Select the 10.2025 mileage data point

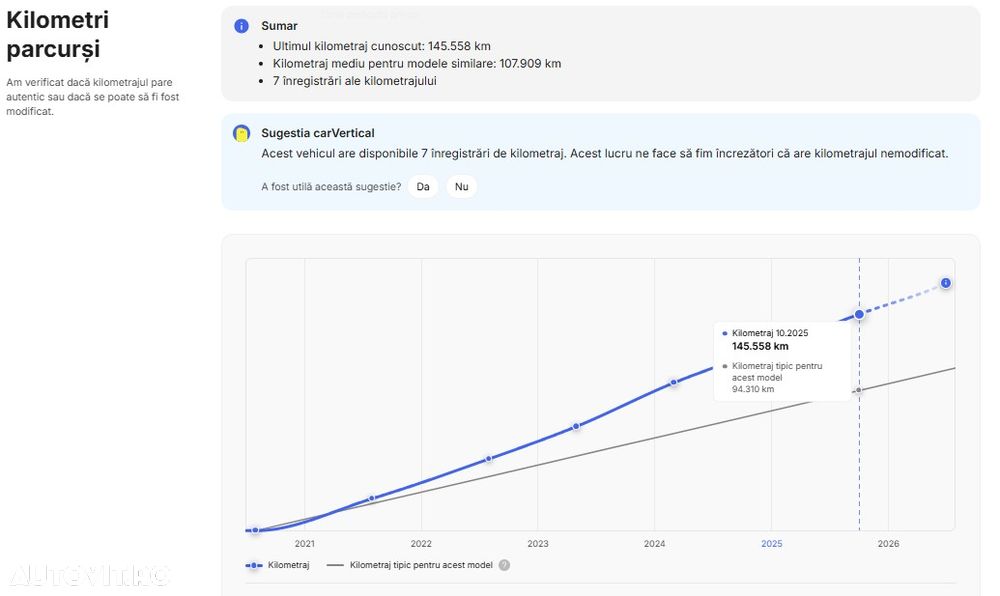(859, 314)
